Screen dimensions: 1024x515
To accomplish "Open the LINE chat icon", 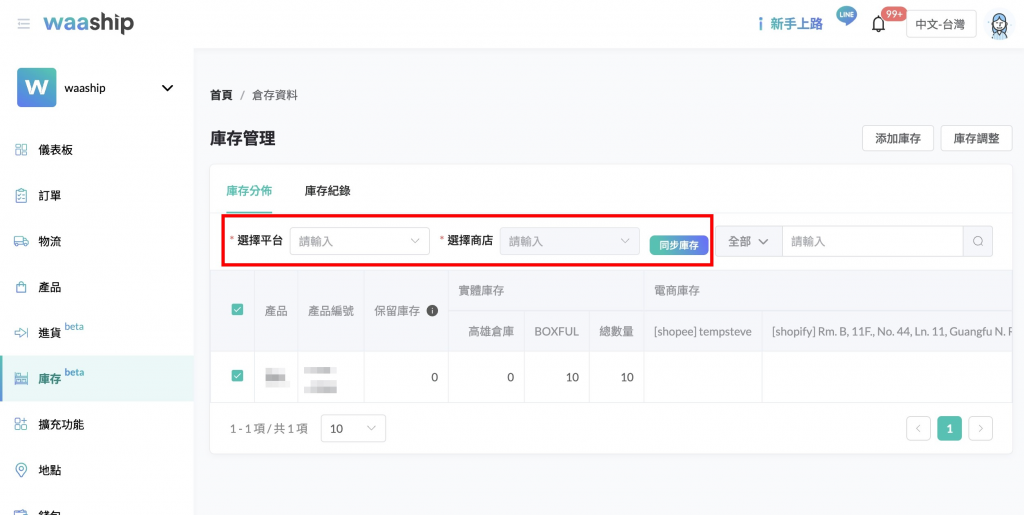I will (847, 17).
